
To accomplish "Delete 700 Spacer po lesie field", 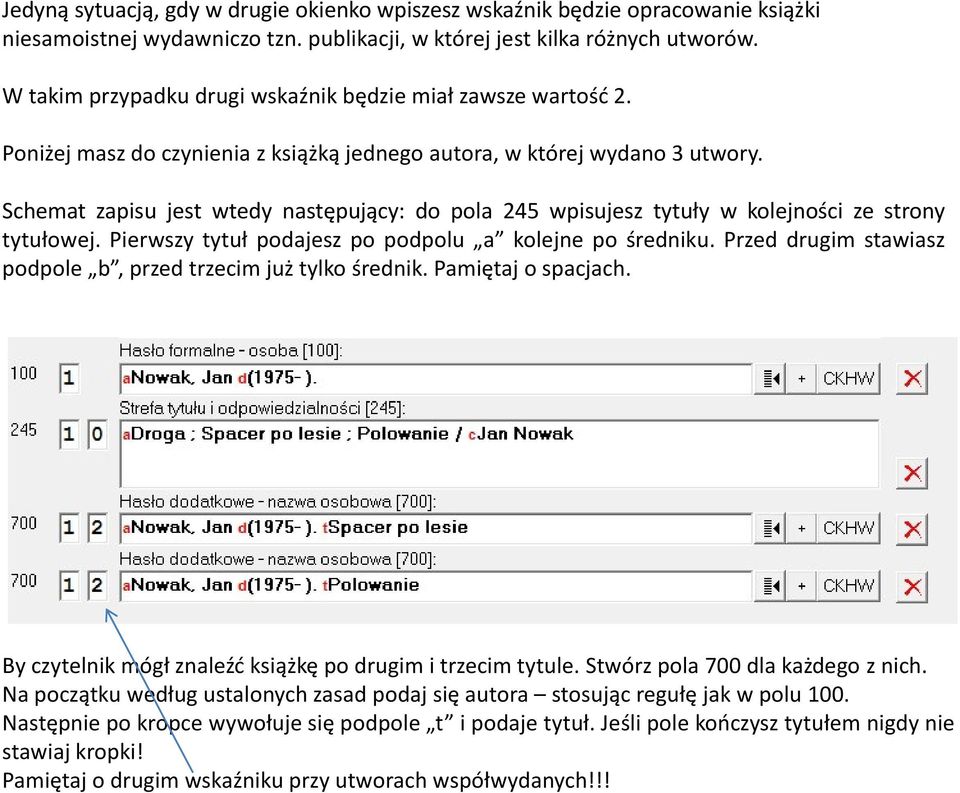I will tap(912, 529).
